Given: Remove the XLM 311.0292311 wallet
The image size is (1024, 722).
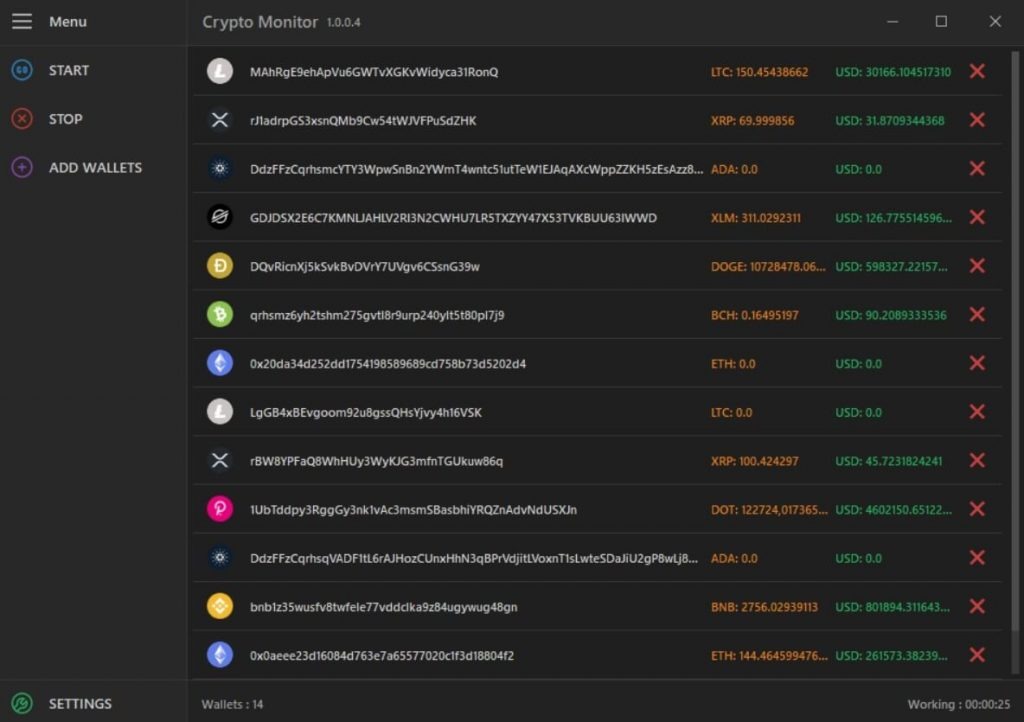Looking at the screenshot, I should click(x=977, y=217).
